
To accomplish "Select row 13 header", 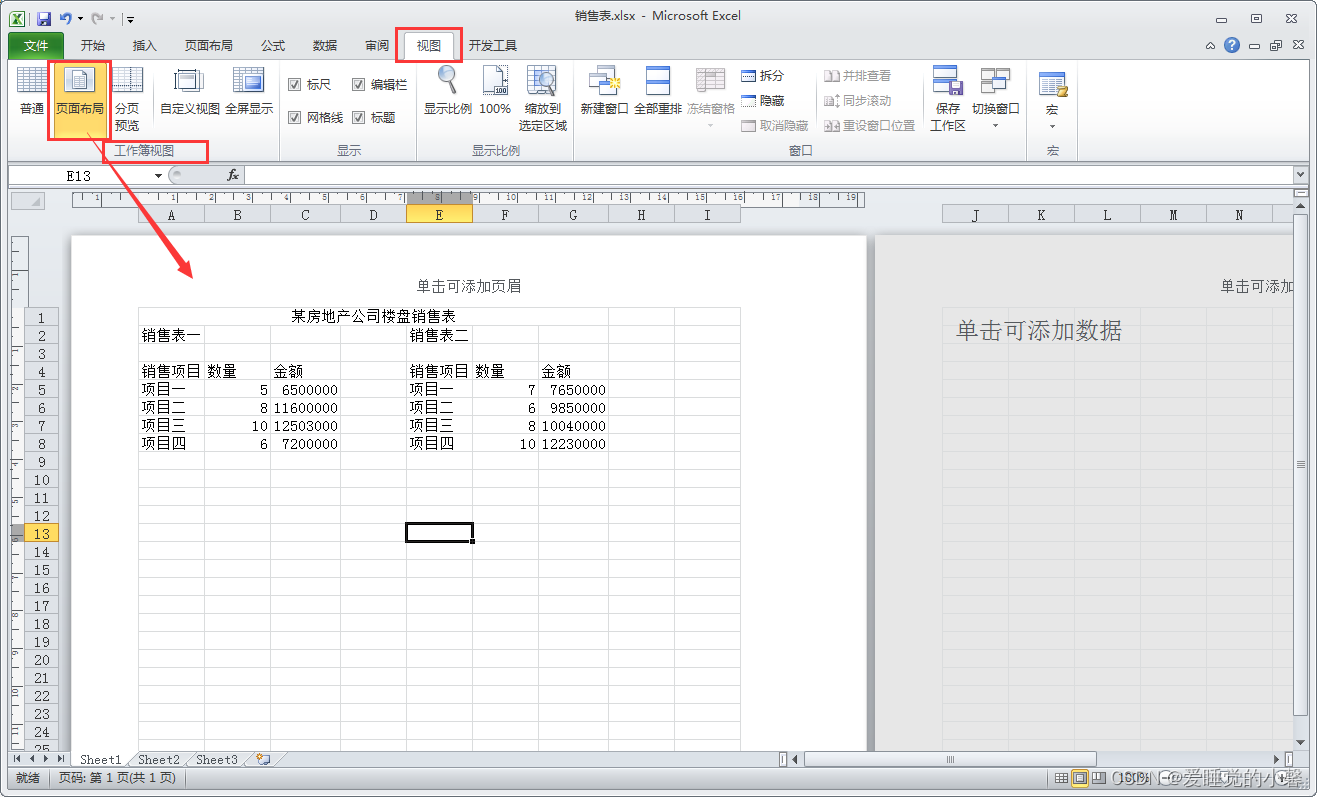I will [x=42, y=533].
